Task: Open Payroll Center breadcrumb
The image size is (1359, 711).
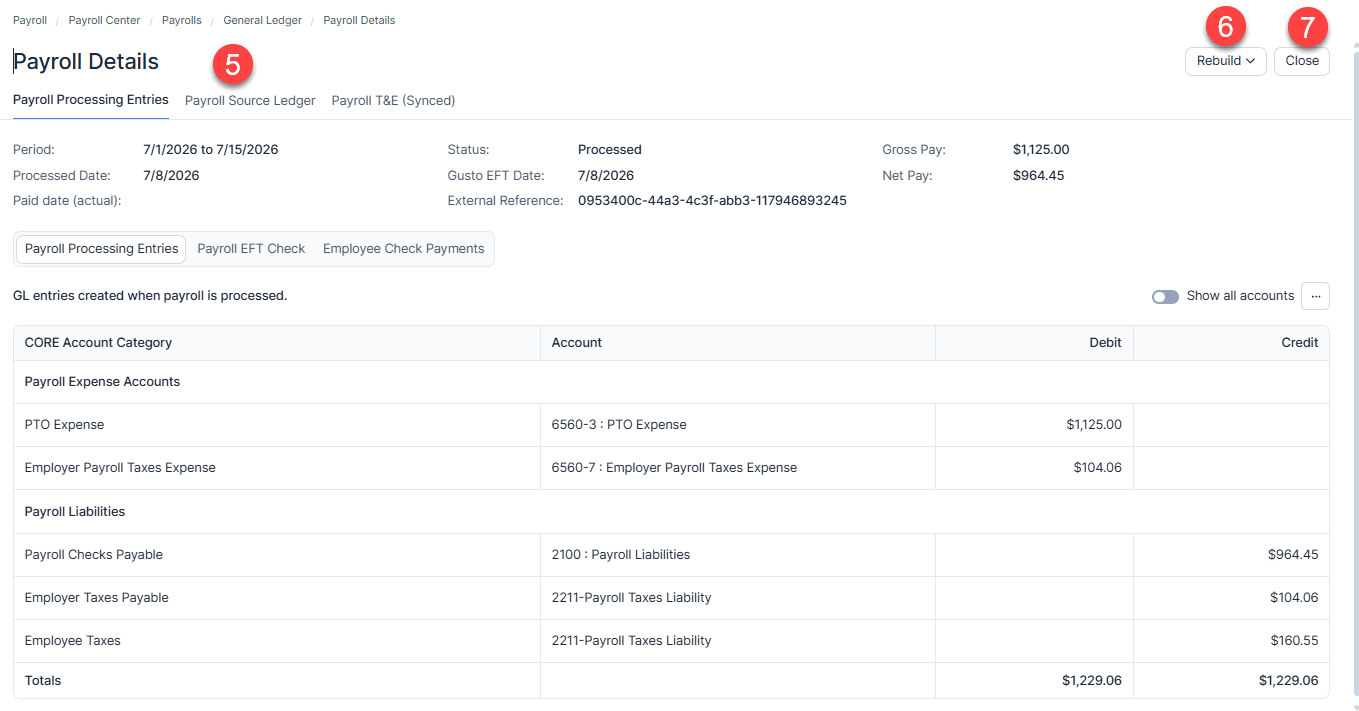Action: pos(104,20)
